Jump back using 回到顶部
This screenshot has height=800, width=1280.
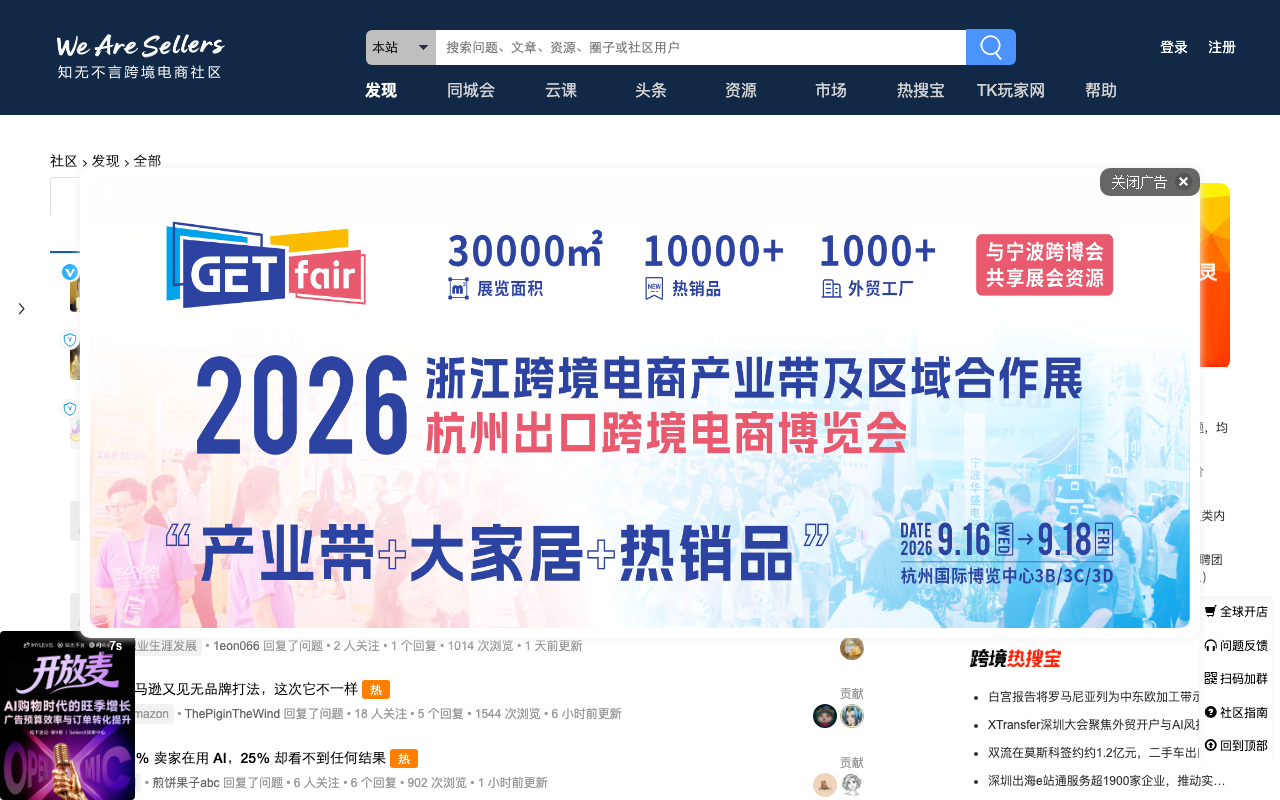[1236, 745]
